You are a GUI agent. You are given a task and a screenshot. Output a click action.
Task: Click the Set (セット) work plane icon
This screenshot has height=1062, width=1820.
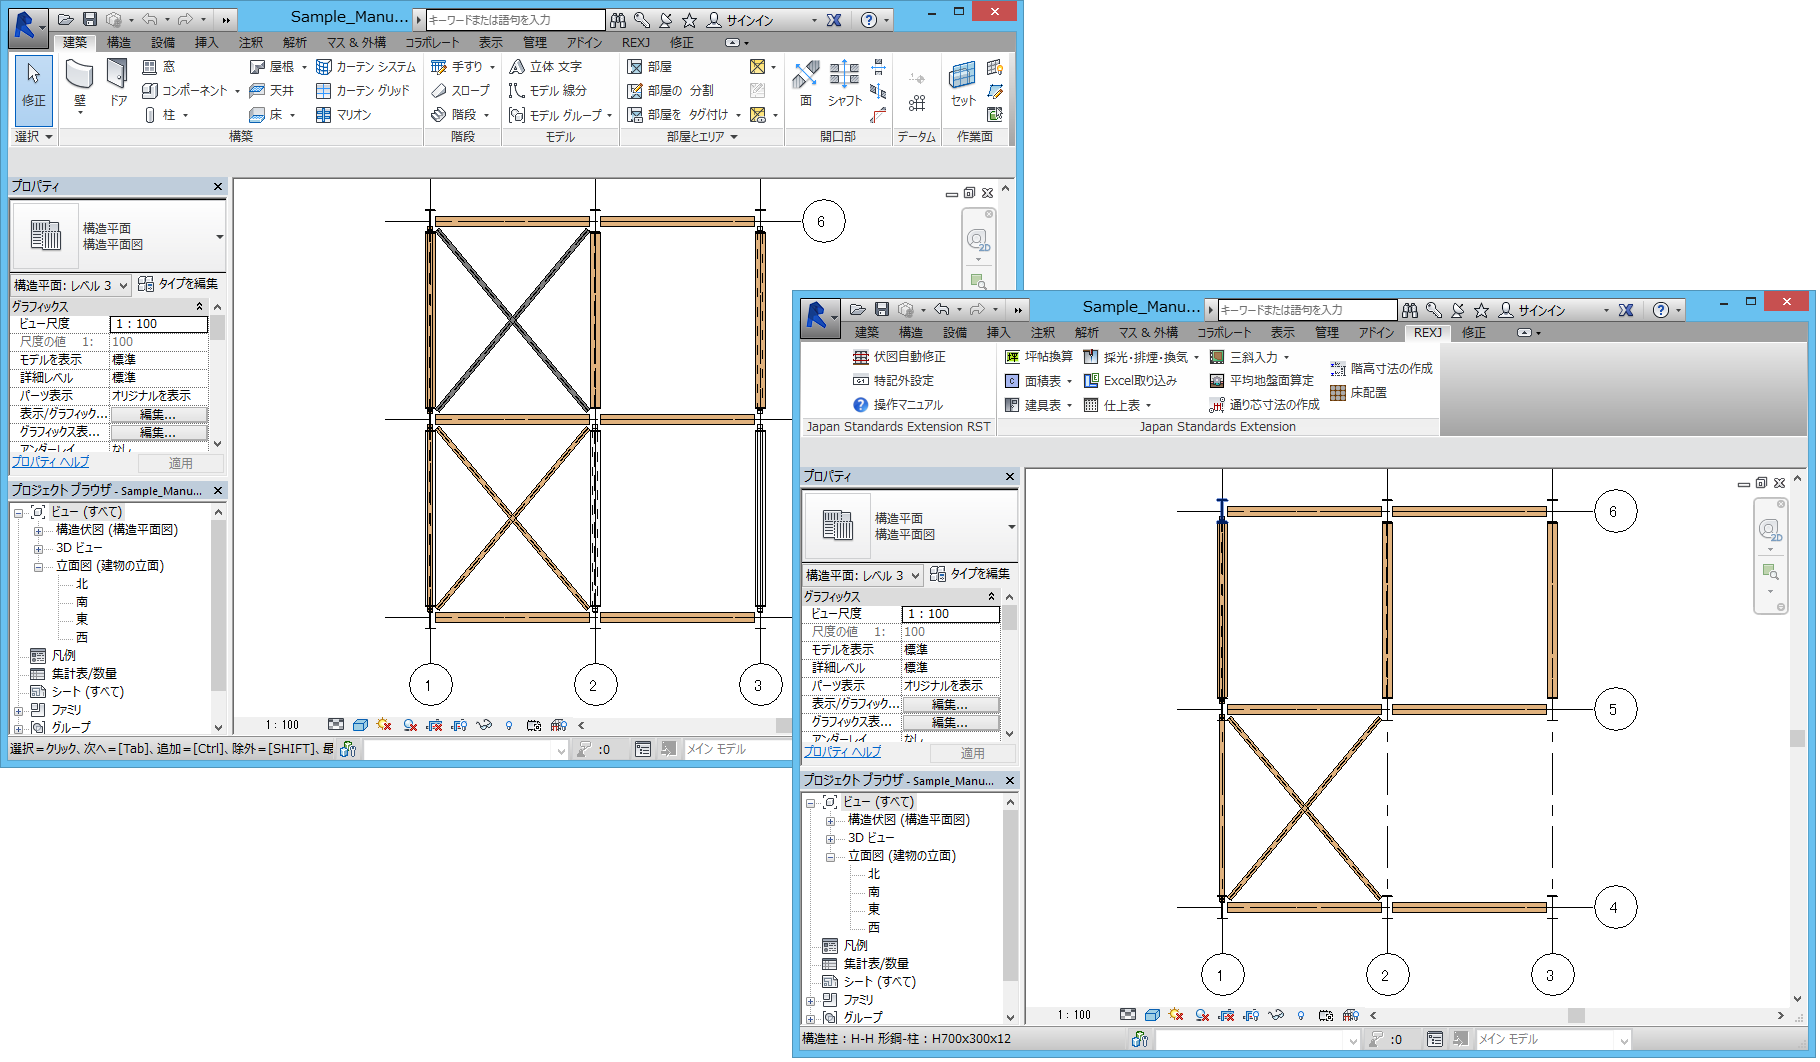[962, 78]
